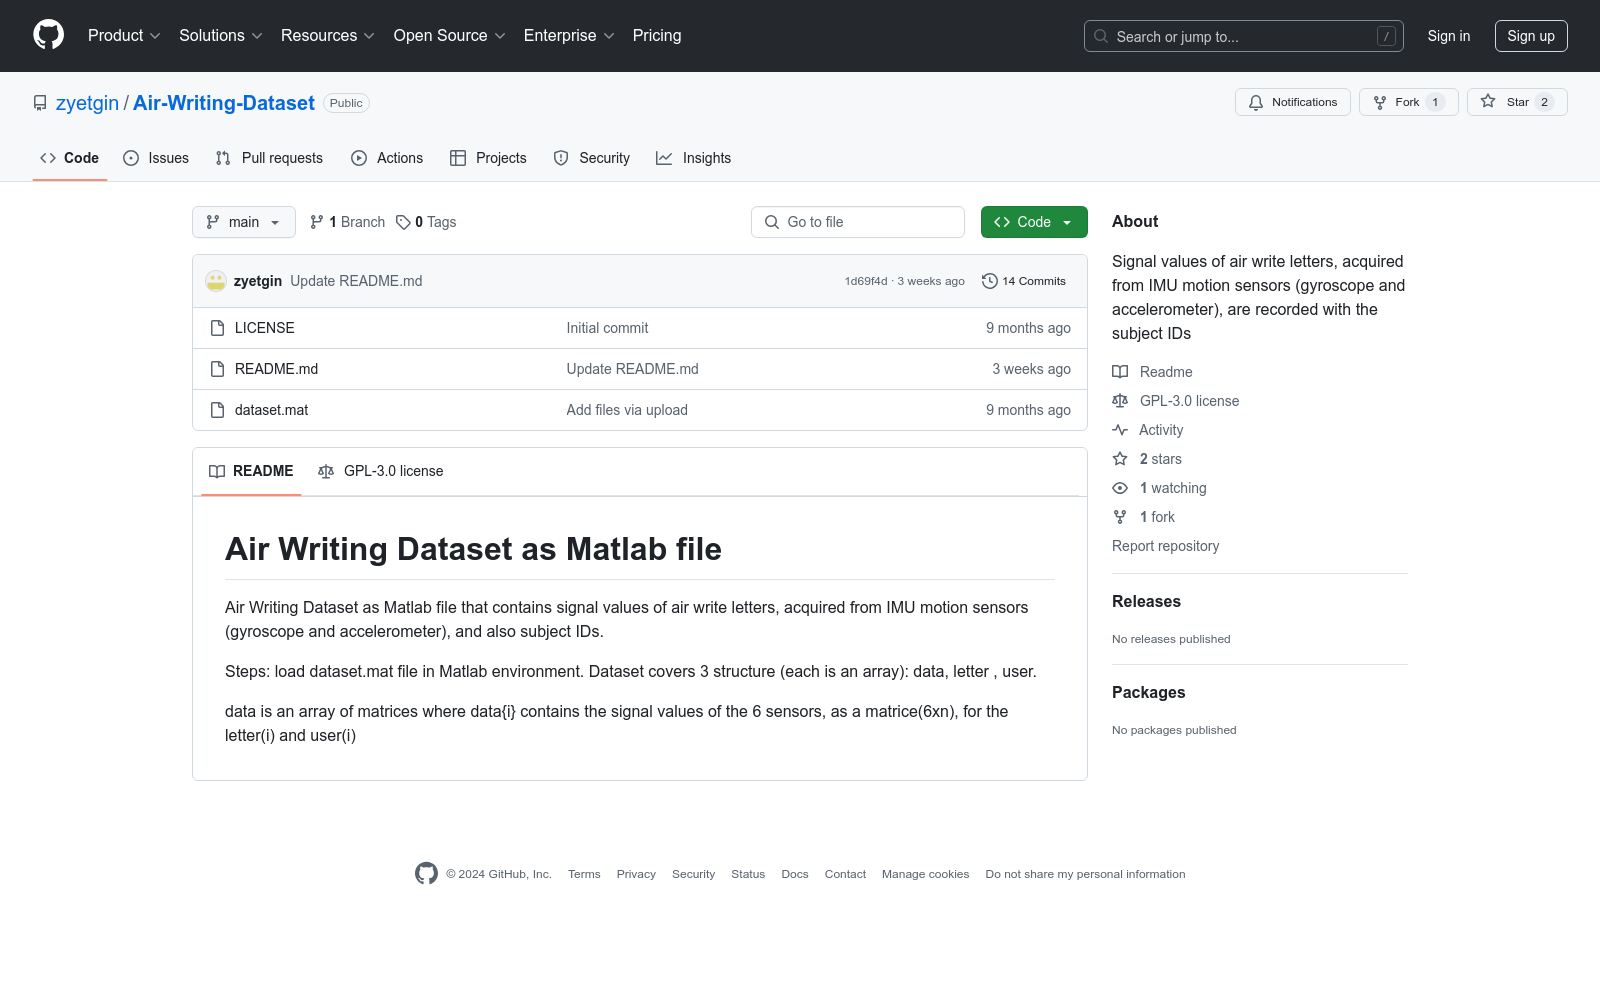Open the main branch dropdown
The image size is (1600, 1000).
[243, 222]
